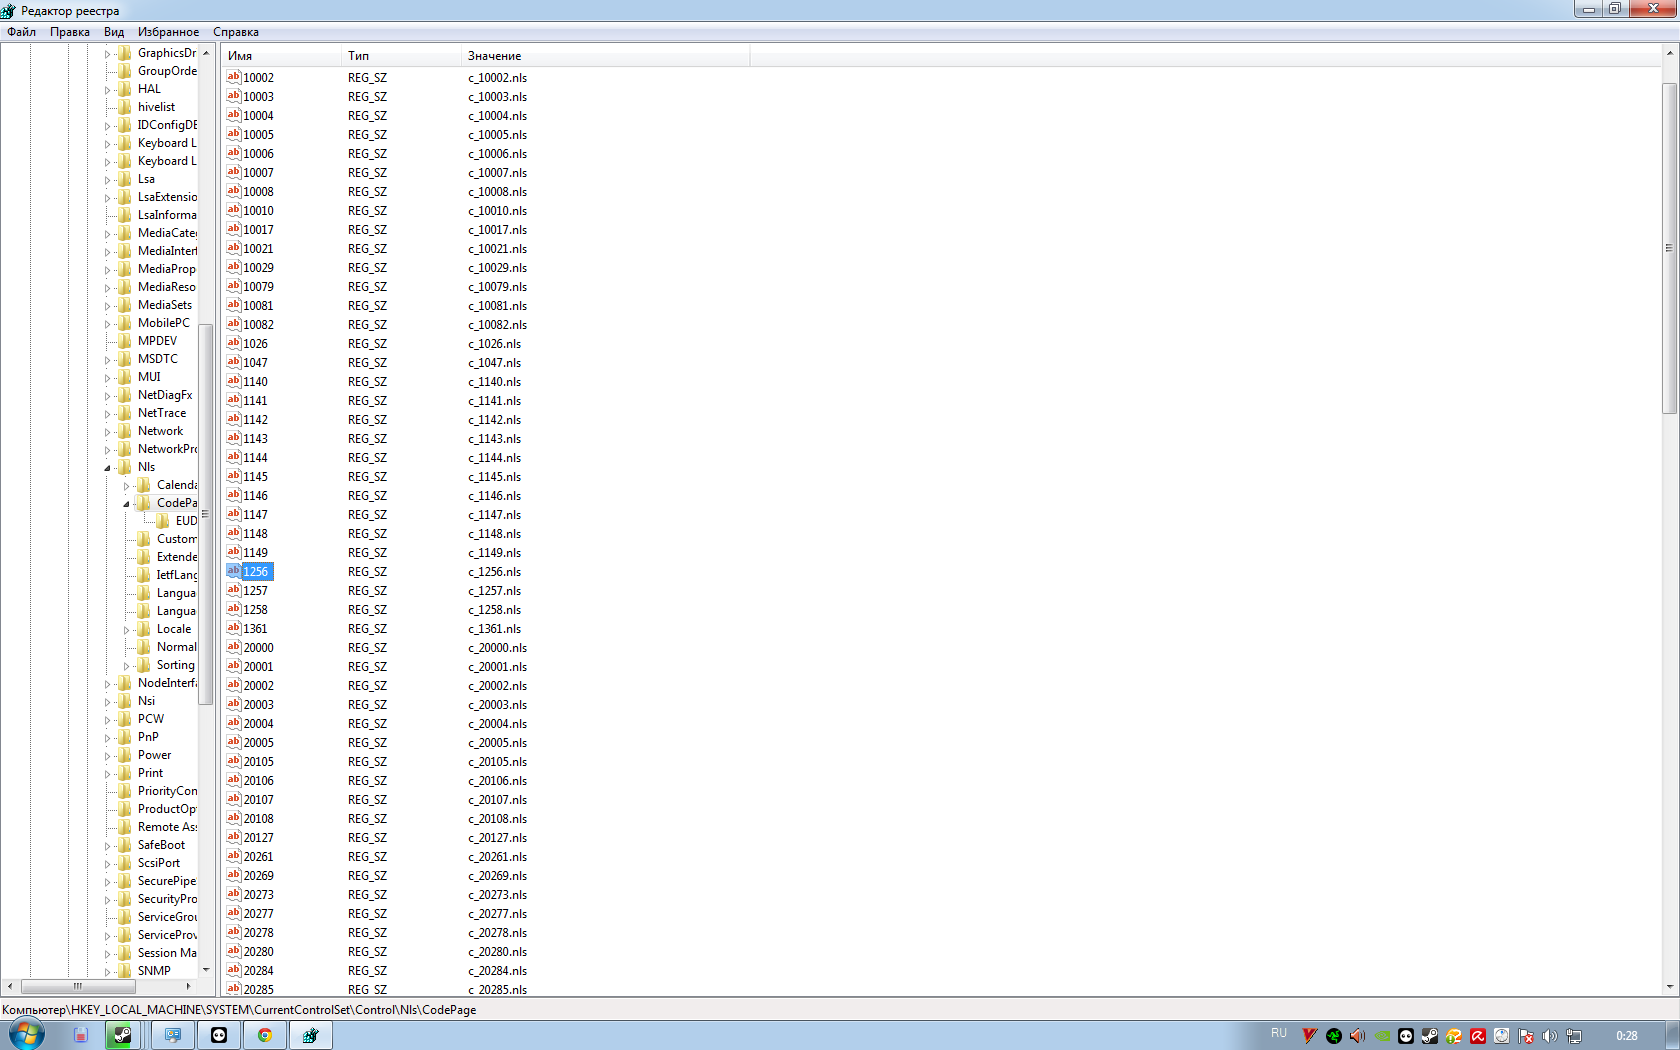This screenshot has height=1050, width=1680.
Task: Collapse the CodePage tree node
Action: tap(127, 504)
